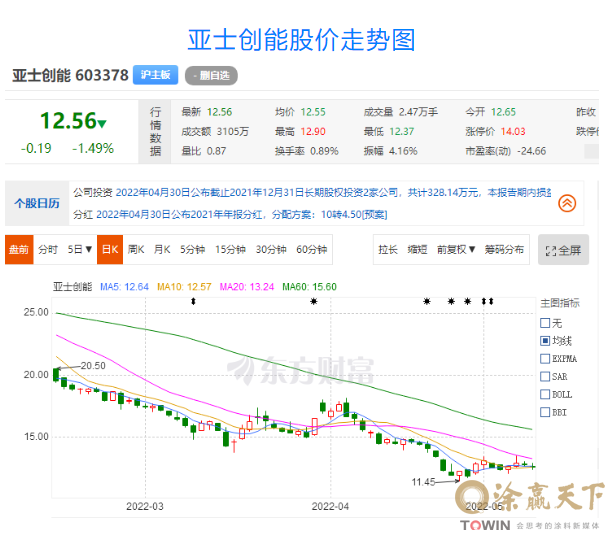The height and width of the screenshot is (535, 610).
Task: Click the 2022-03 date axis label
Action: (x=145, y=507)
